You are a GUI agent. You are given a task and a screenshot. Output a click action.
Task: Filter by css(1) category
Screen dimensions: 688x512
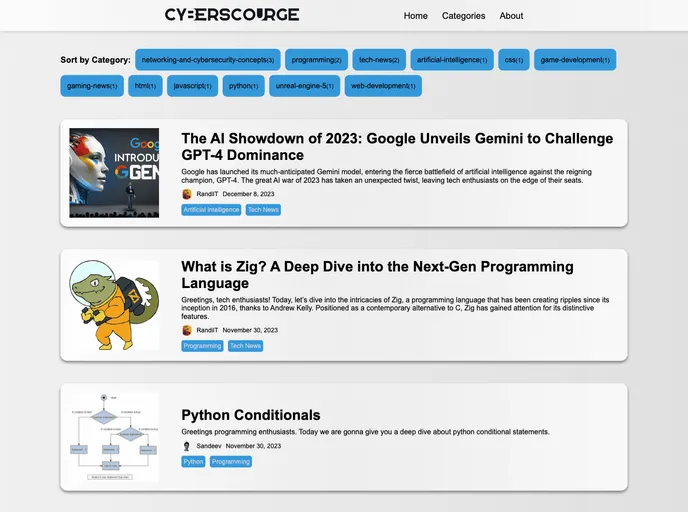click(x=514, y=60)
